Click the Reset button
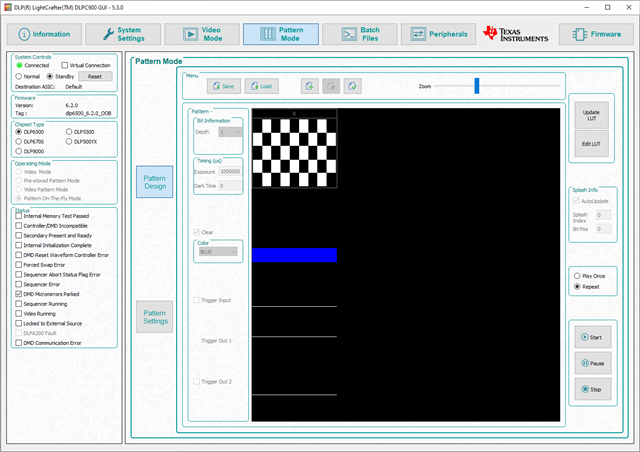Screen dimensions: 640x452 [95, 76]
